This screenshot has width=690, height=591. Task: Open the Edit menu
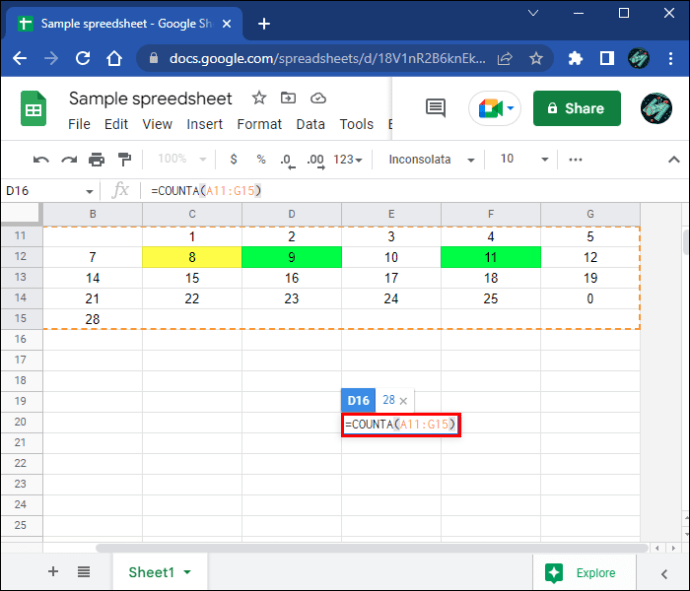(116, 125)
